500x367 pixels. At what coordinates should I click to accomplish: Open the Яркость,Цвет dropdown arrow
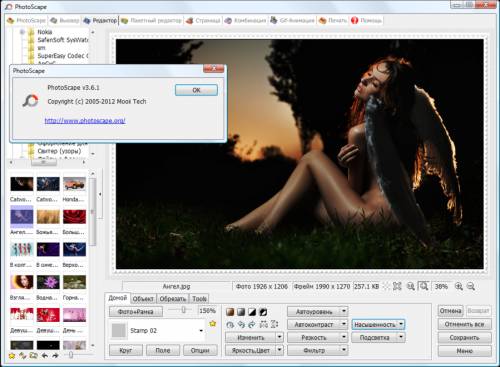click(280, 350)
